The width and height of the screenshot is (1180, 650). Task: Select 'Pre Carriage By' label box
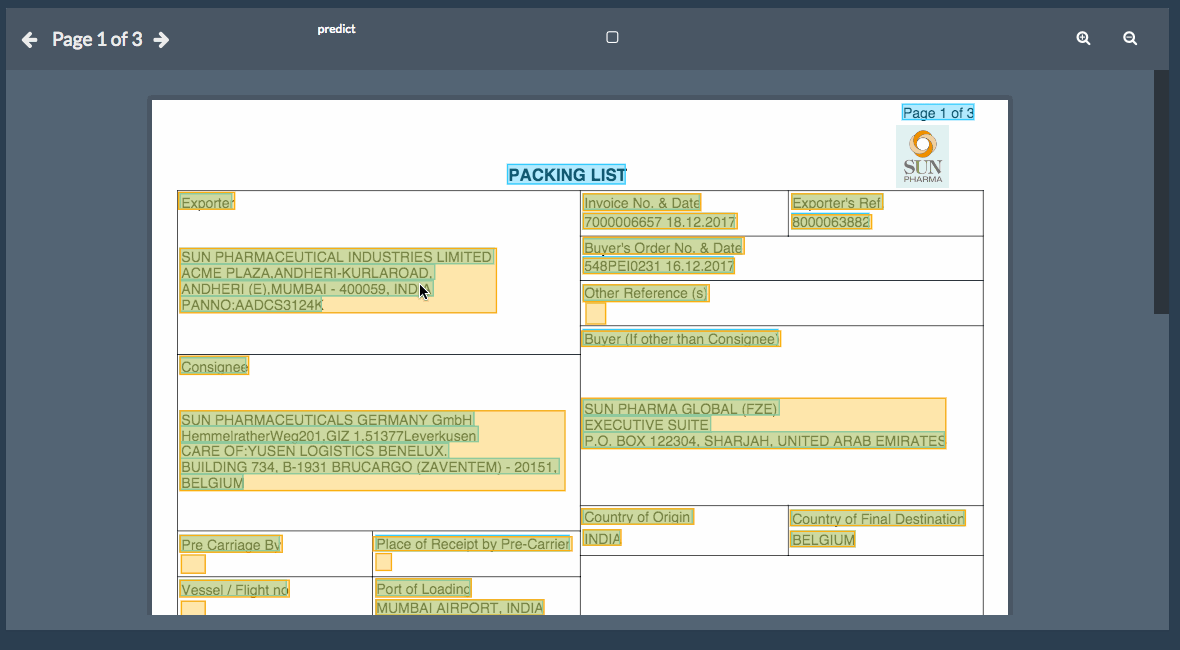231,545
